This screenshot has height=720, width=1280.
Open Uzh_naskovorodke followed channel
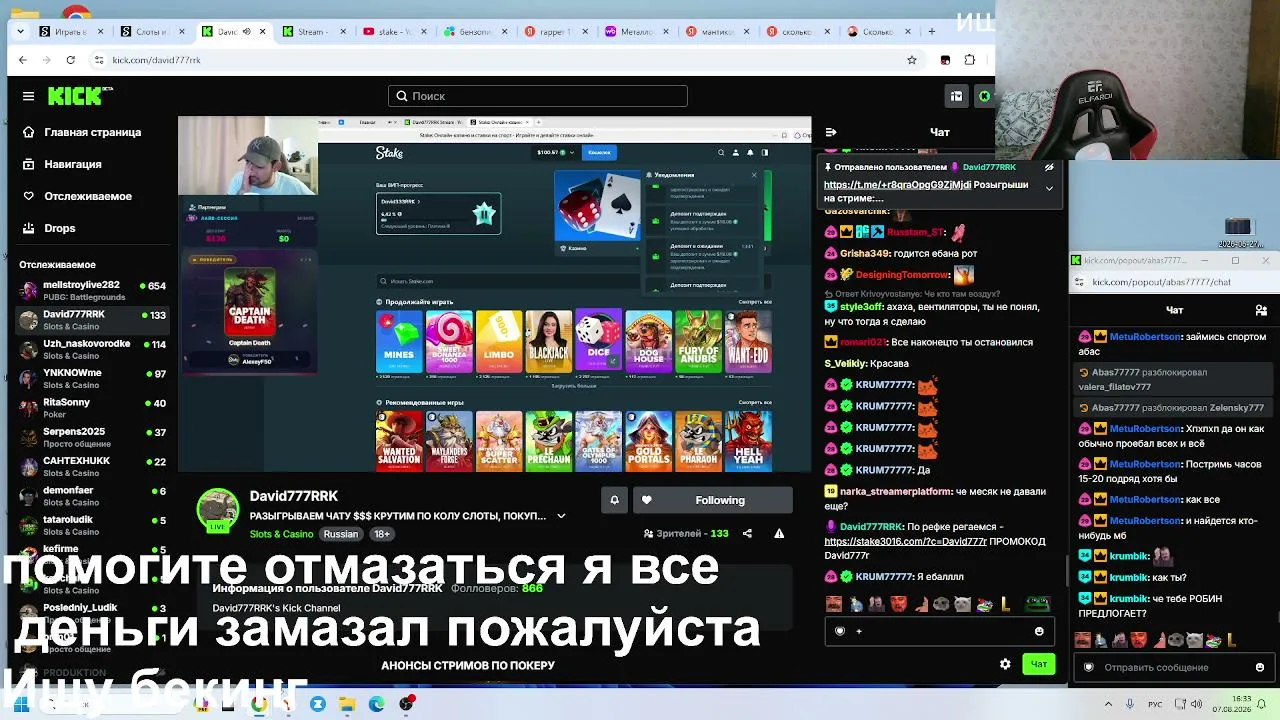[x=92, y=349]
